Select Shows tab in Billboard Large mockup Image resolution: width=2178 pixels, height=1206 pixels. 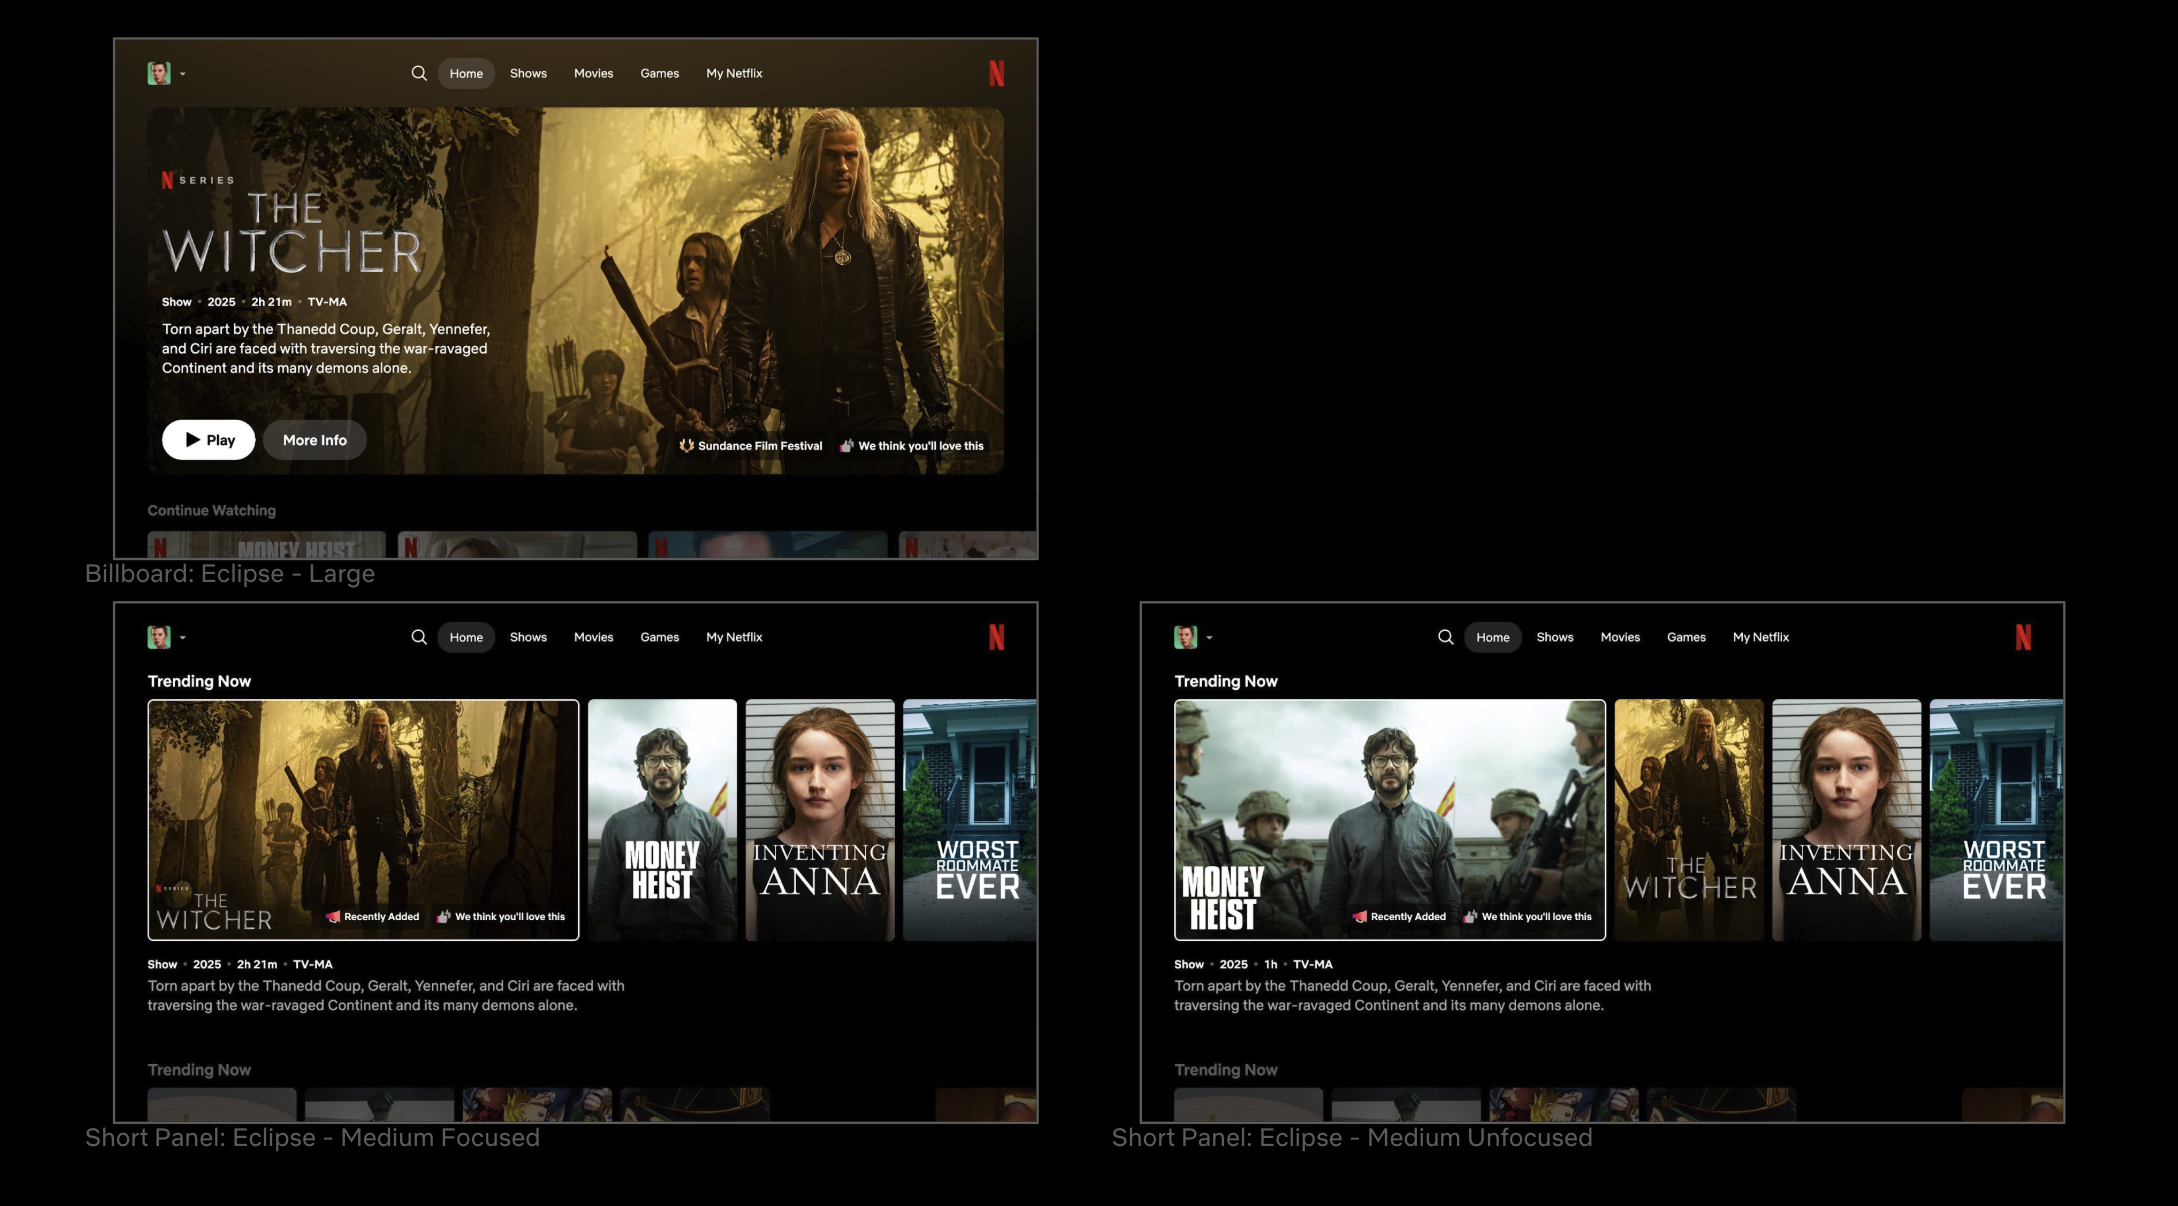[x=528, y=73]
